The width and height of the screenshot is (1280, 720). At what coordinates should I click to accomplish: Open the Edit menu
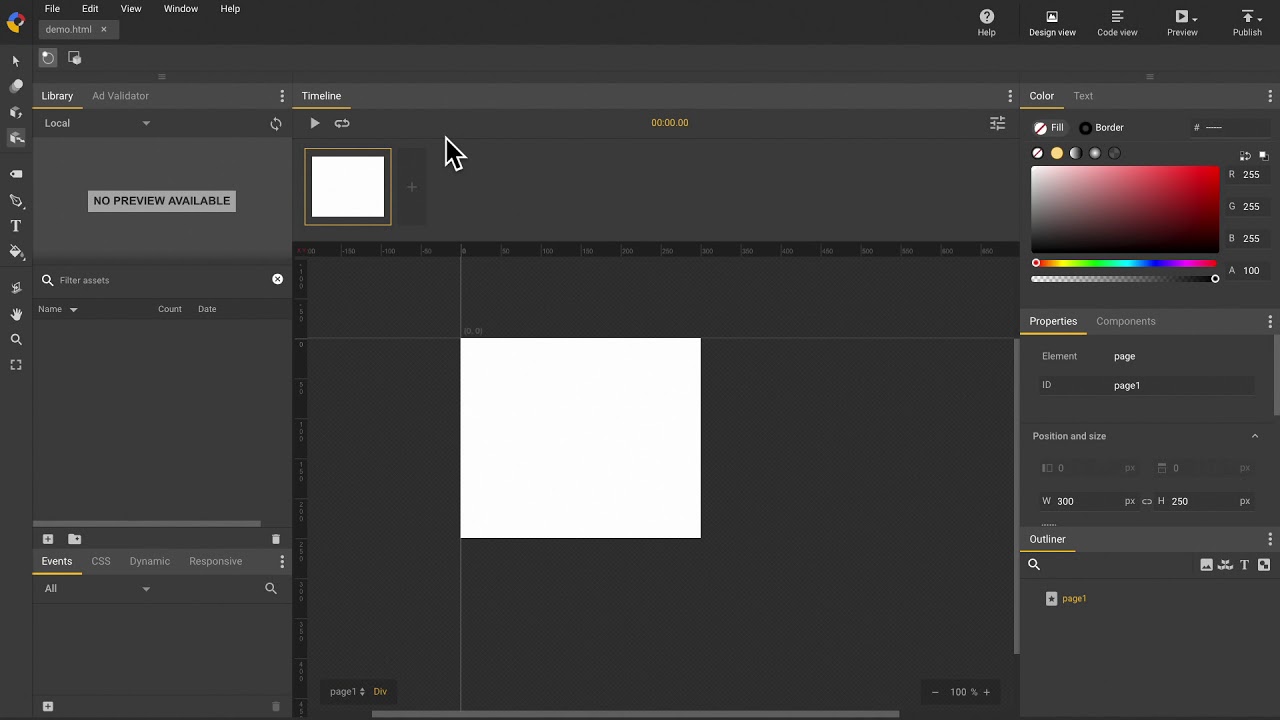point(90,9)
